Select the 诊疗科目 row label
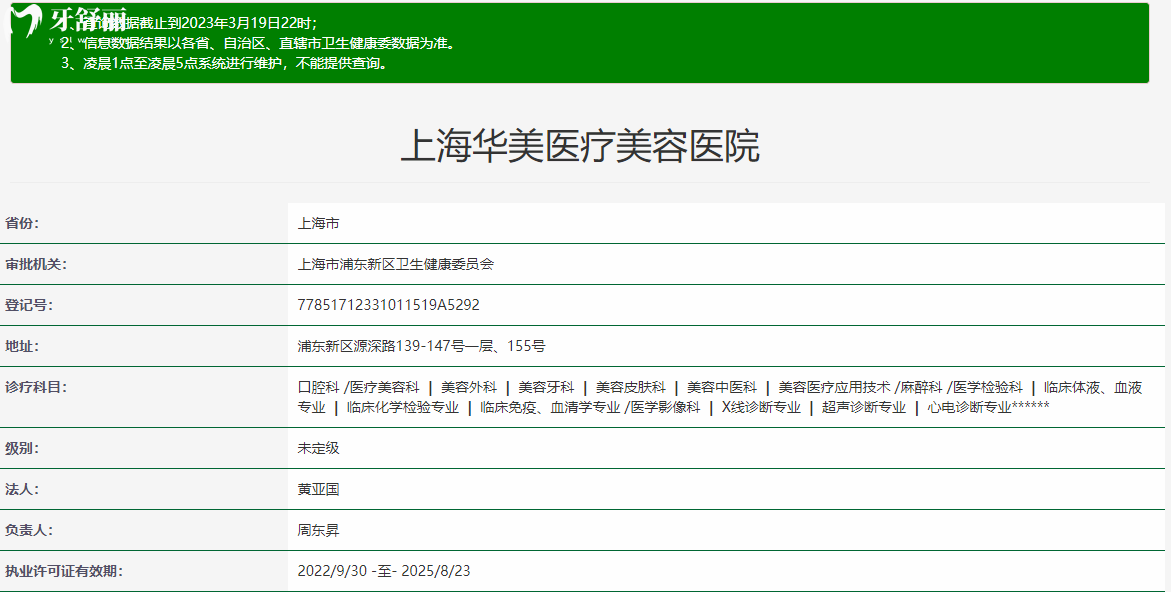Image resolution: width=1171 pixels, height=592 pixels. [35, 387]
